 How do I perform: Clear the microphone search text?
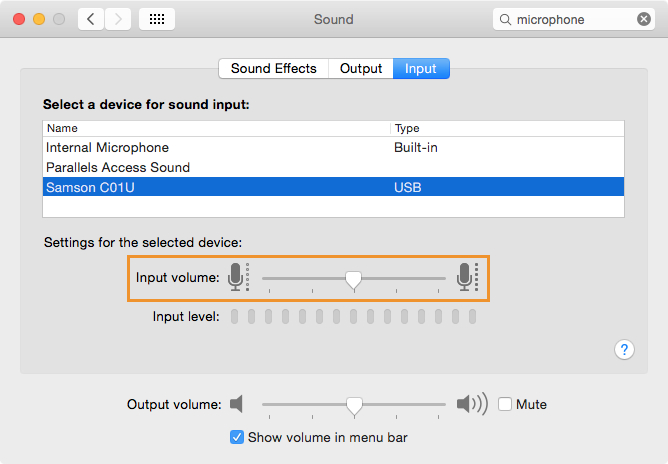(643, 19)
